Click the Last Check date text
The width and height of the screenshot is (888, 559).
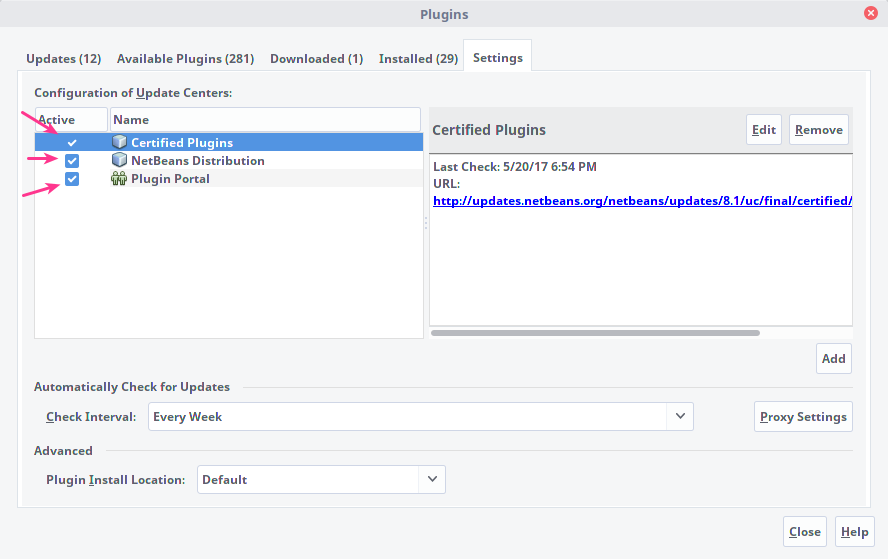[x=515, y=167]
